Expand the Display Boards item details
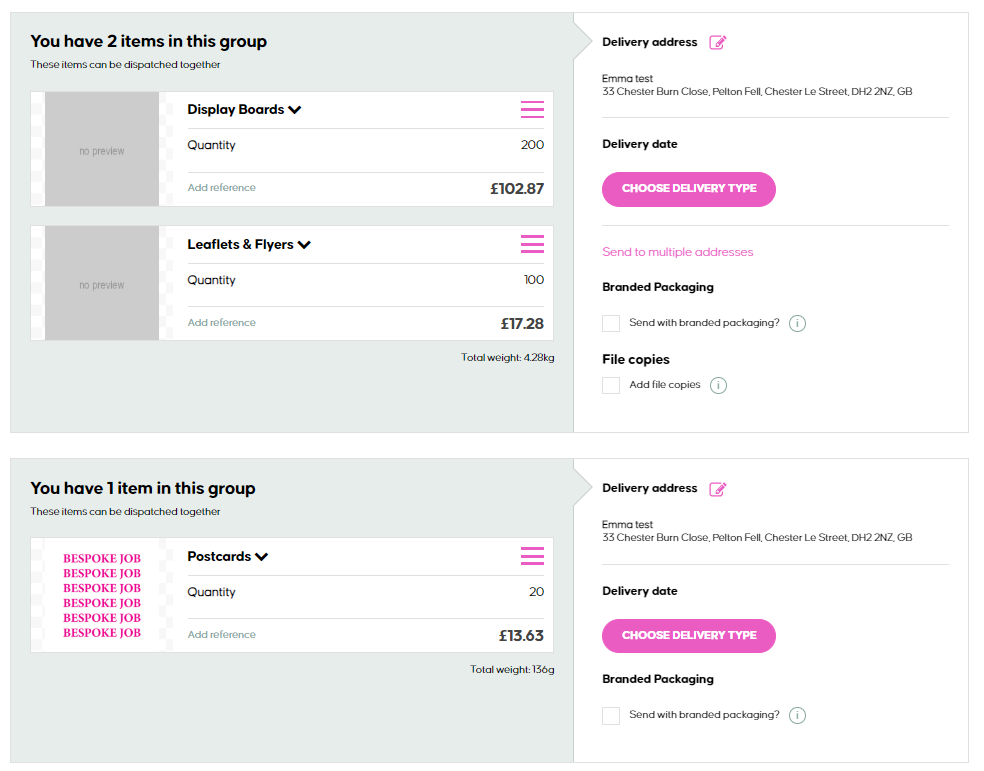This screenshot has height=771, width=984. pyautogui.click(x=295, y=110)
